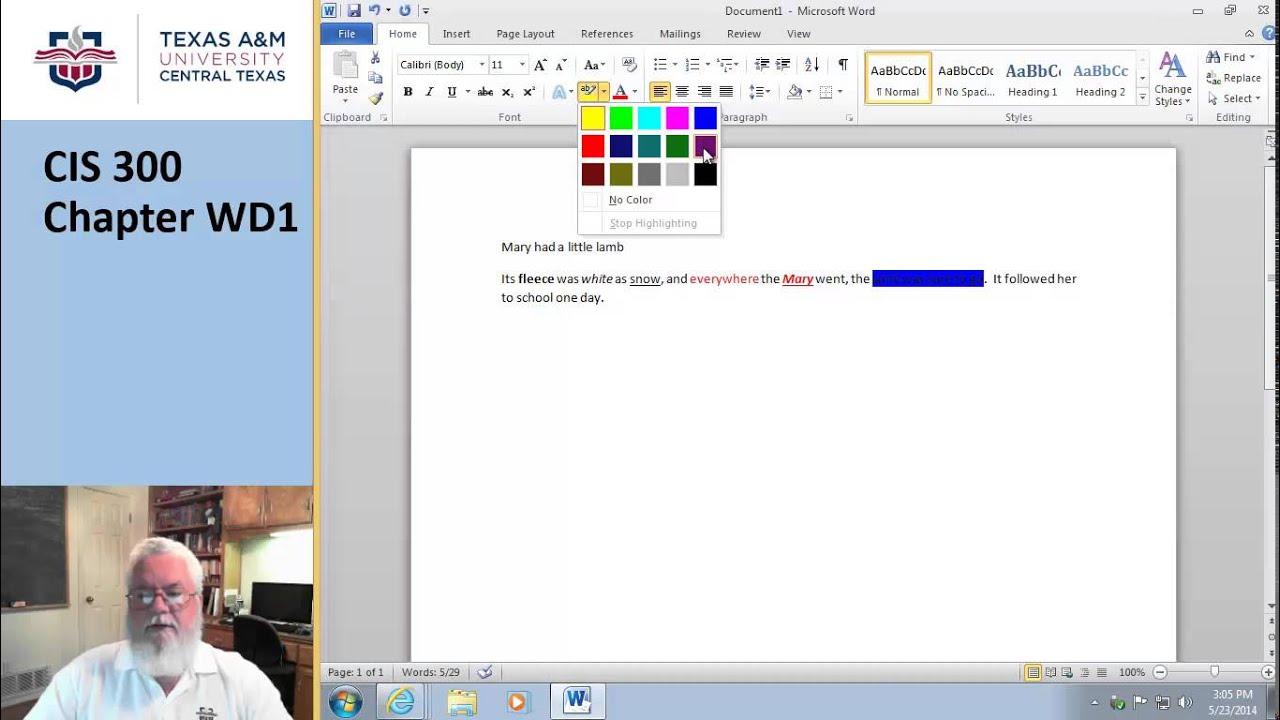The image size is (1280, 720).
Task: Switch to the Page Layout tab
Action: pos(525,34)
